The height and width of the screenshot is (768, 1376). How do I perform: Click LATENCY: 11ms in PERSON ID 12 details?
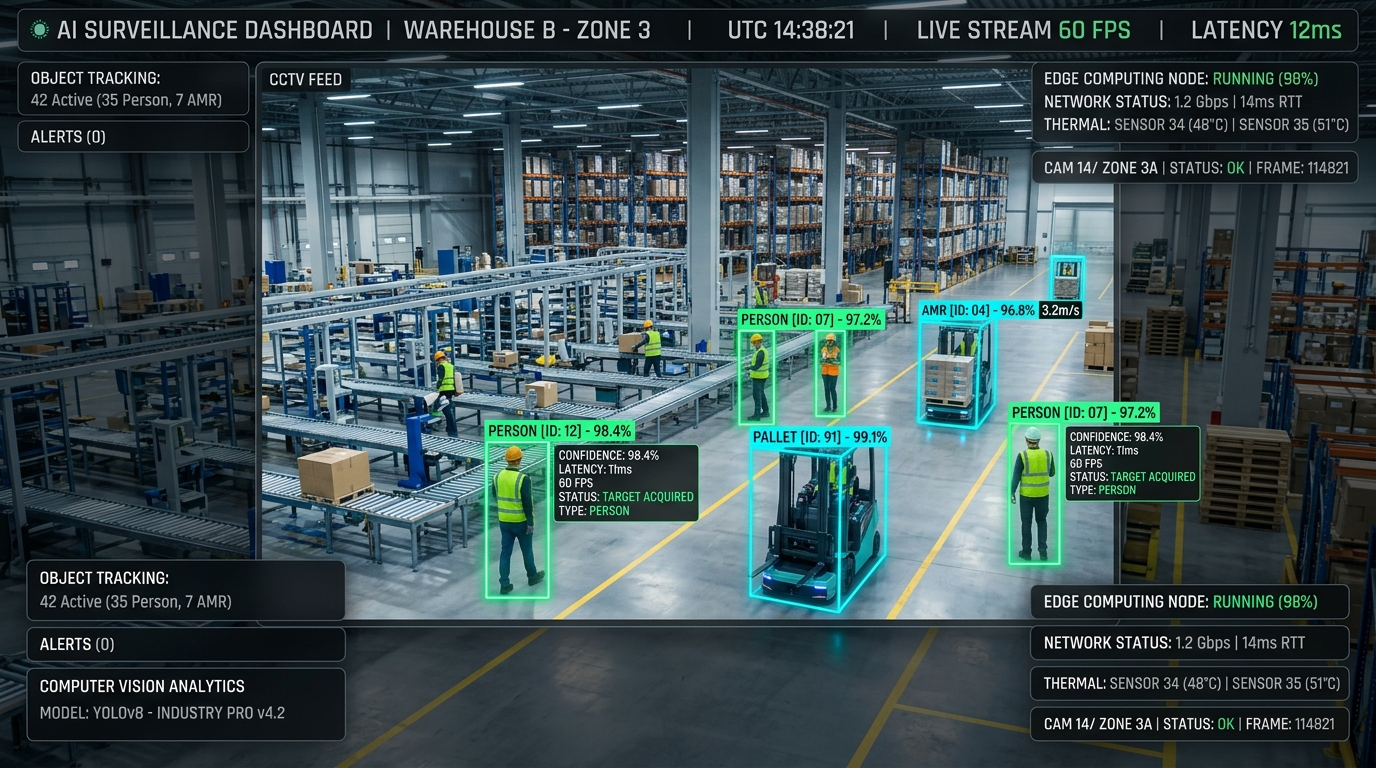tap(595, 469)
